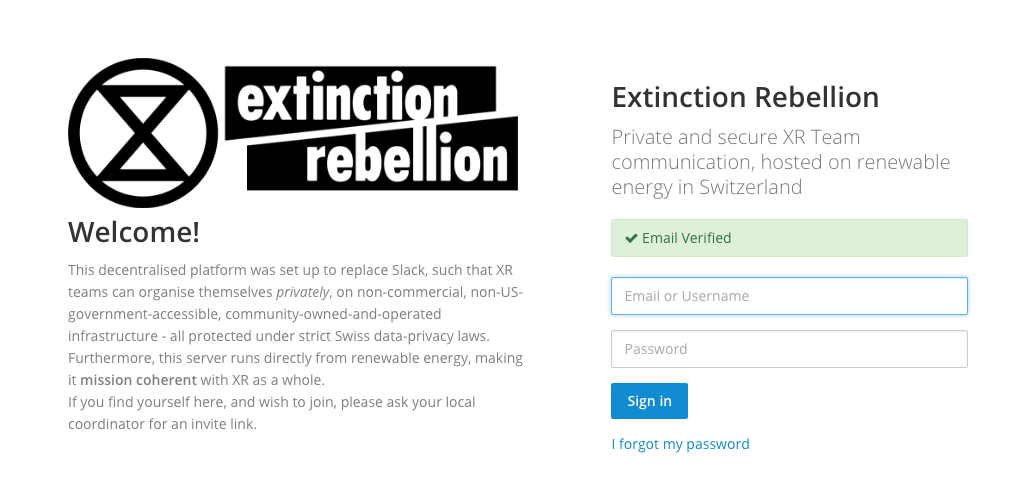Click the 'Private and secure XR Team' subtitle
Viewport: 1027px width, 488px height.
click(735, 137)
